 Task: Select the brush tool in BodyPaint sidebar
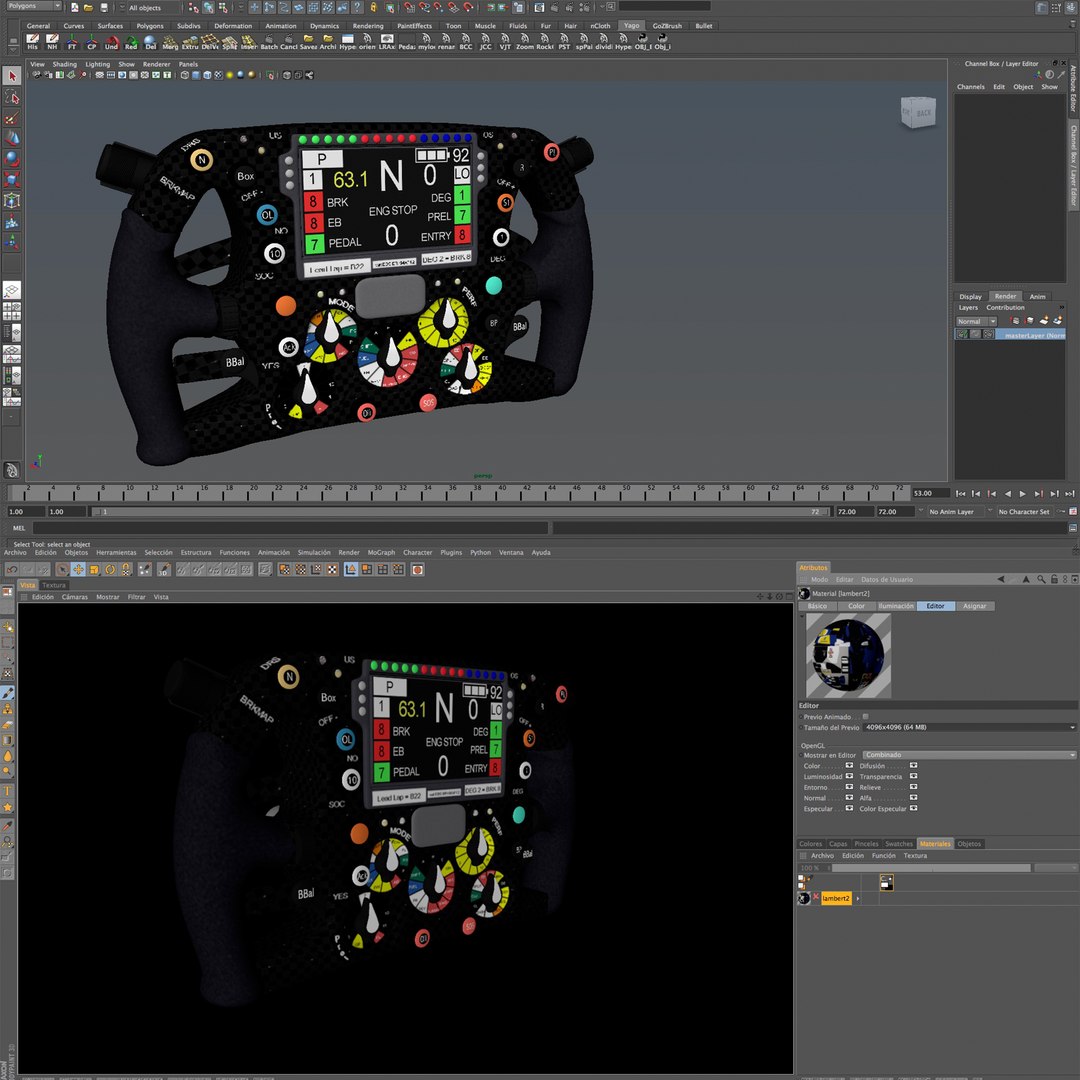click(x=8, y=693)
